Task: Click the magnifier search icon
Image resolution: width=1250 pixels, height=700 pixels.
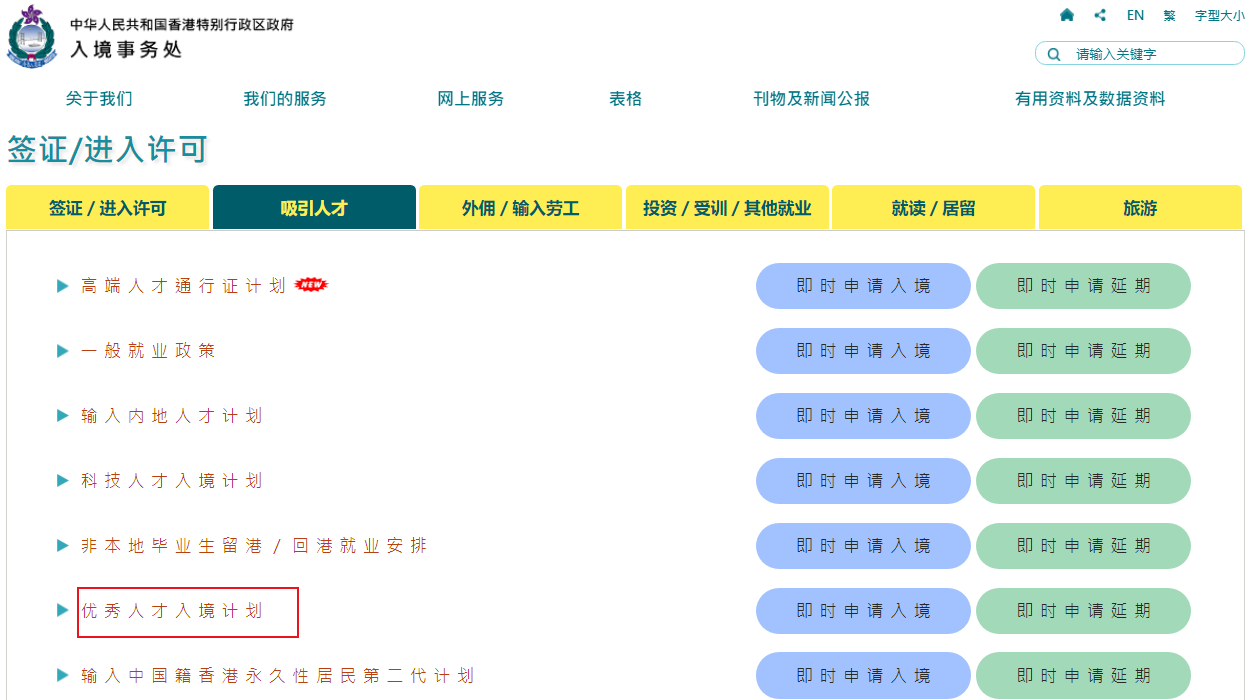Action: tap(1054, 54)
